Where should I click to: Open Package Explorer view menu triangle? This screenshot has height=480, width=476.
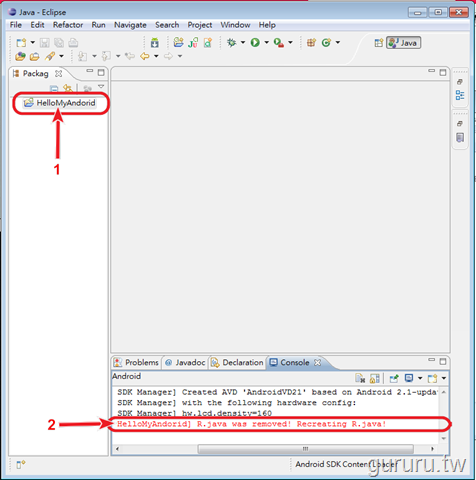101,87
